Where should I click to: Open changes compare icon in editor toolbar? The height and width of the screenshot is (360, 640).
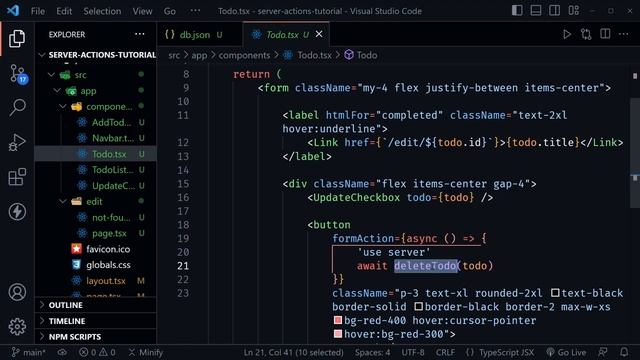tap(586, 34)
